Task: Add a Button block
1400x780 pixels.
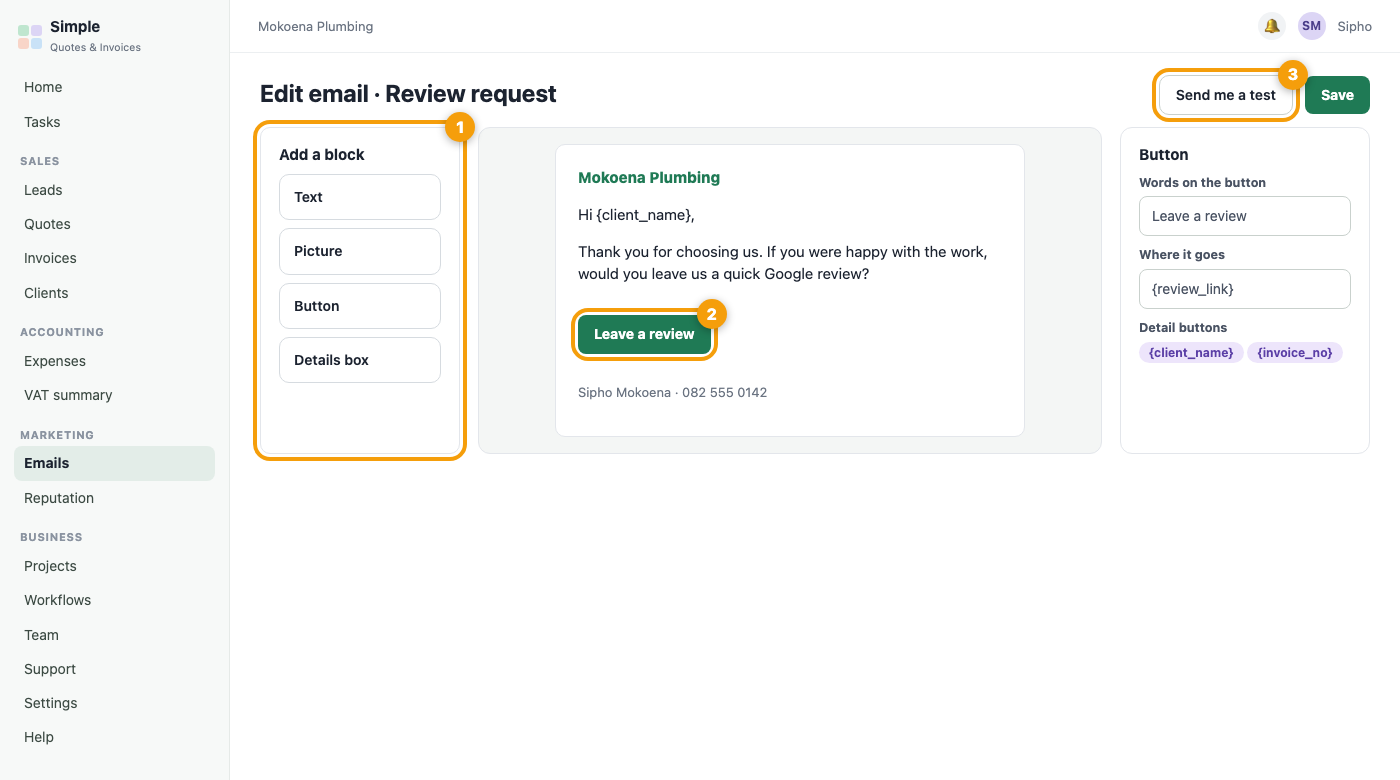Action: [x=360, y=306]
